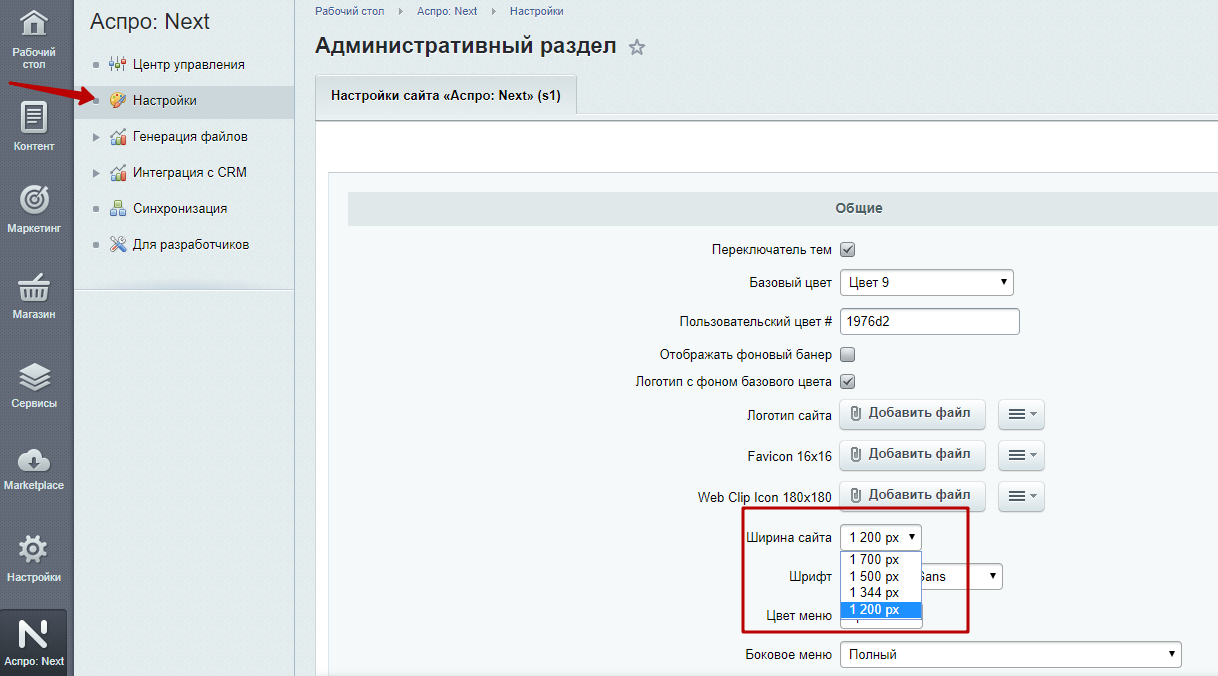Click the Генерация файлов chart icon
This screenshot has width=1218, height=676.
click(x=117, y=137)
